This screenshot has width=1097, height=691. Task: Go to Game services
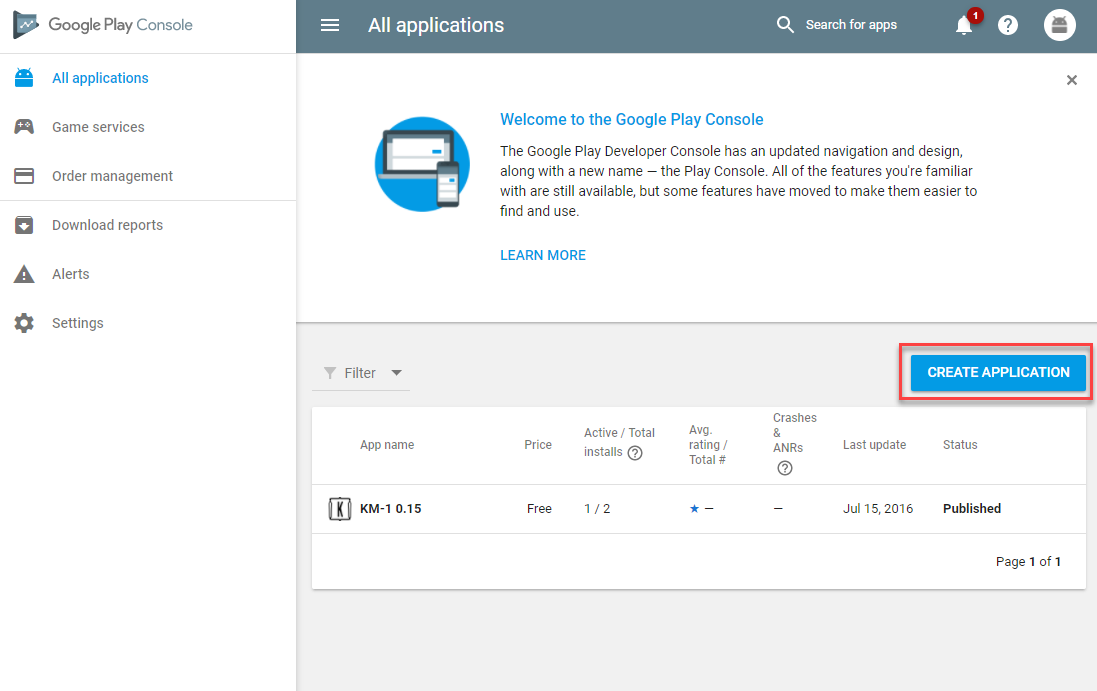coord(98,127)
